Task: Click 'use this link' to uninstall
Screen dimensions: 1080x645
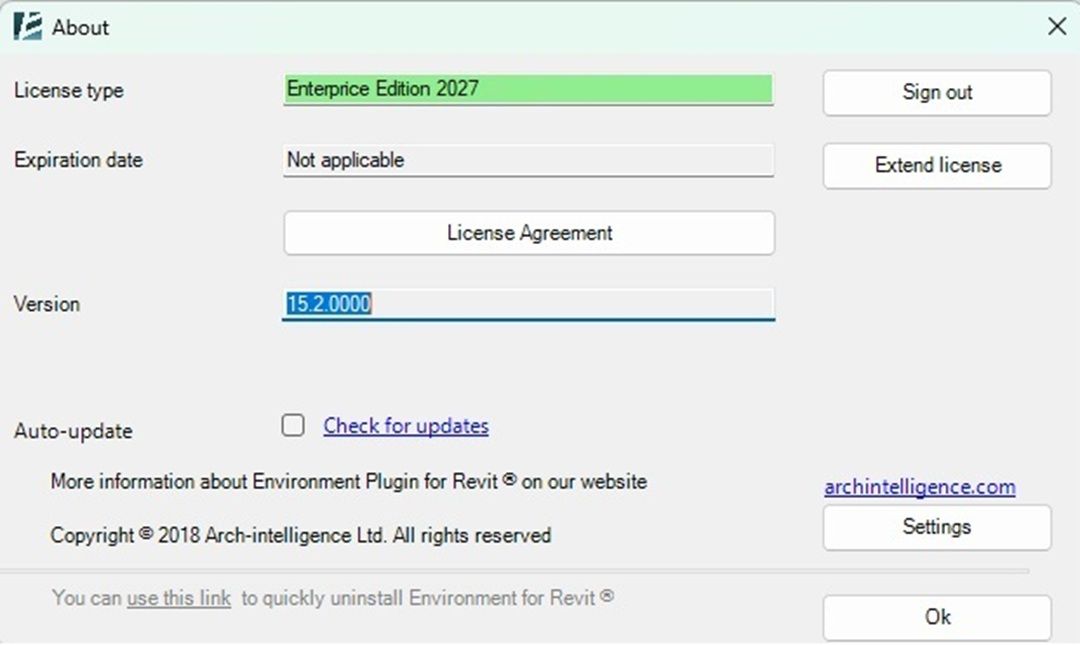Action: pos(178,597)
